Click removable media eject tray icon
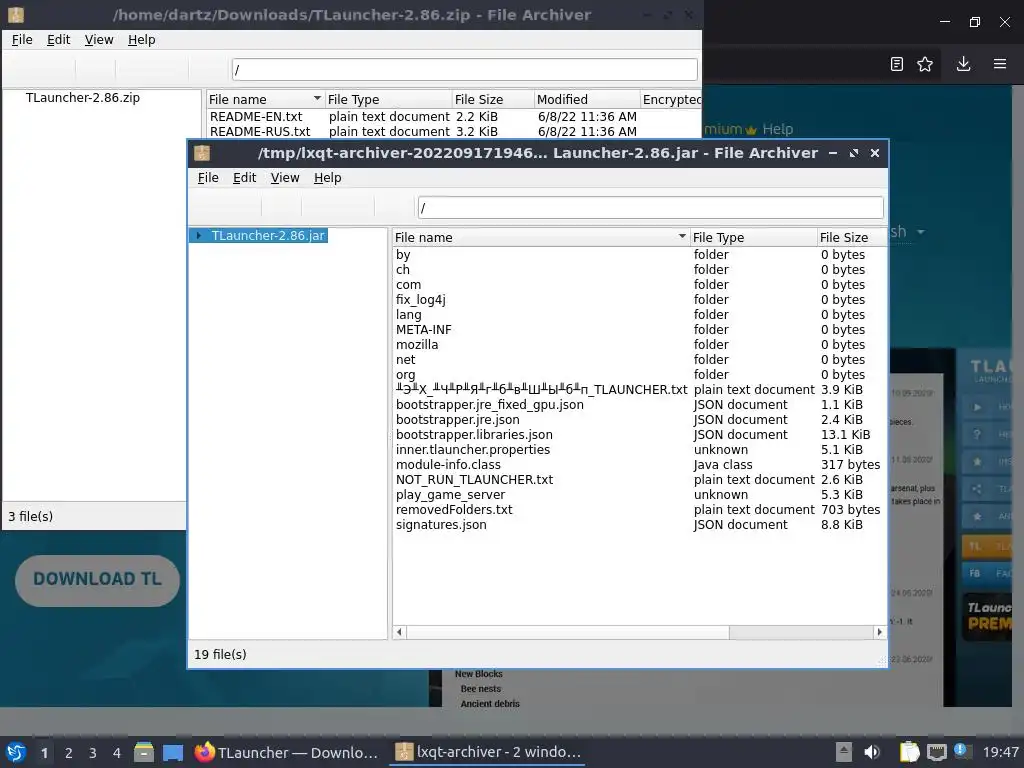This screenshot has width=1024, height=768. point(844,752)
